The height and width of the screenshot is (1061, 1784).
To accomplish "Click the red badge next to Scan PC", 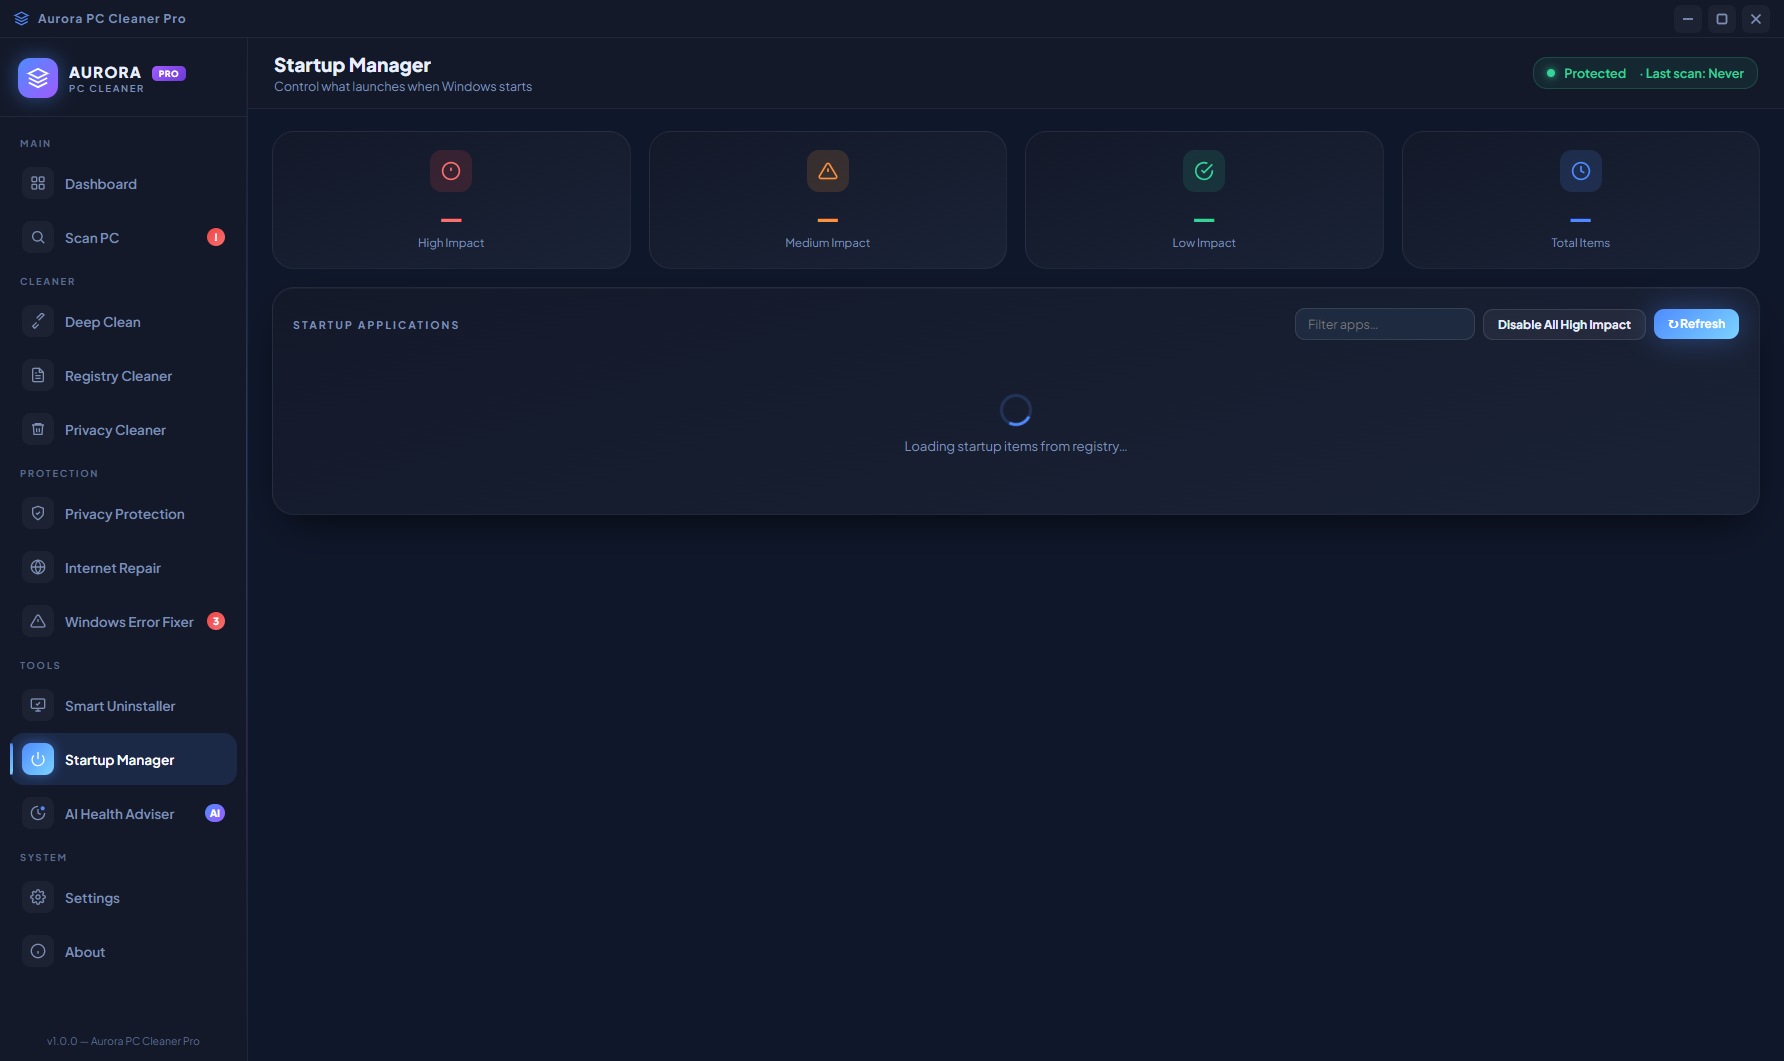I will [216, 237].
